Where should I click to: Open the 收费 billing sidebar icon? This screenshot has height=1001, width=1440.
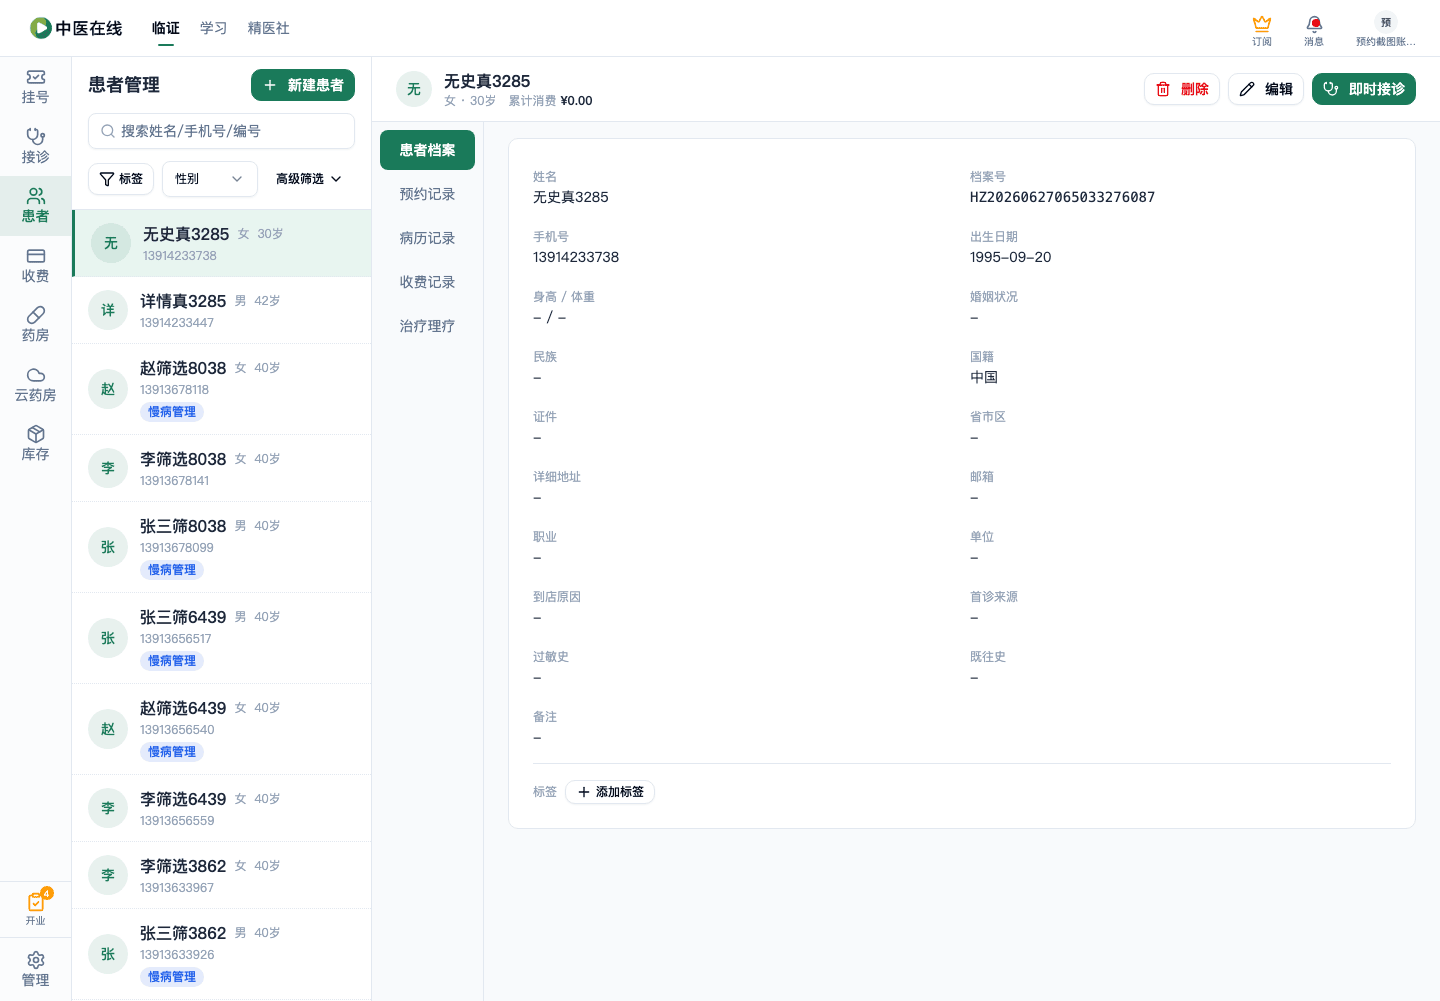35,266
